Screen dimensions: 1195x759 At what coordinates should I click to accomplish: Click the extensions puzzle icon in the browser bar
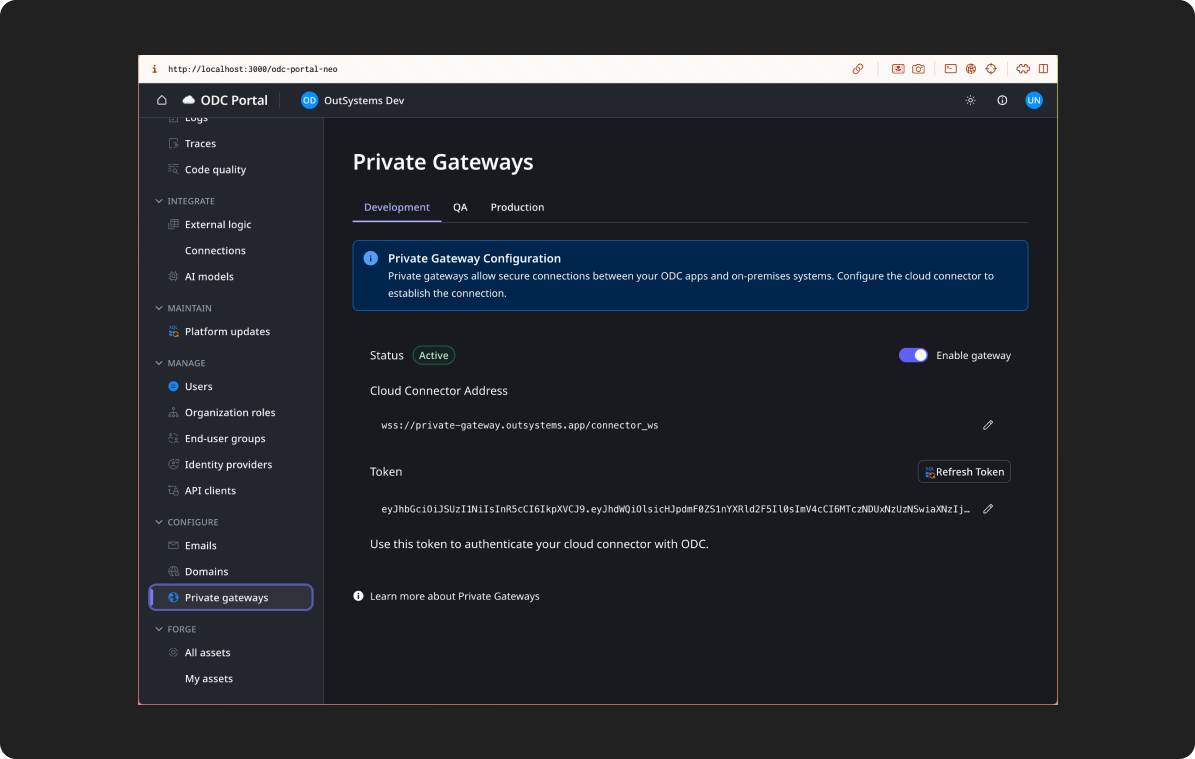[1023, 69]
